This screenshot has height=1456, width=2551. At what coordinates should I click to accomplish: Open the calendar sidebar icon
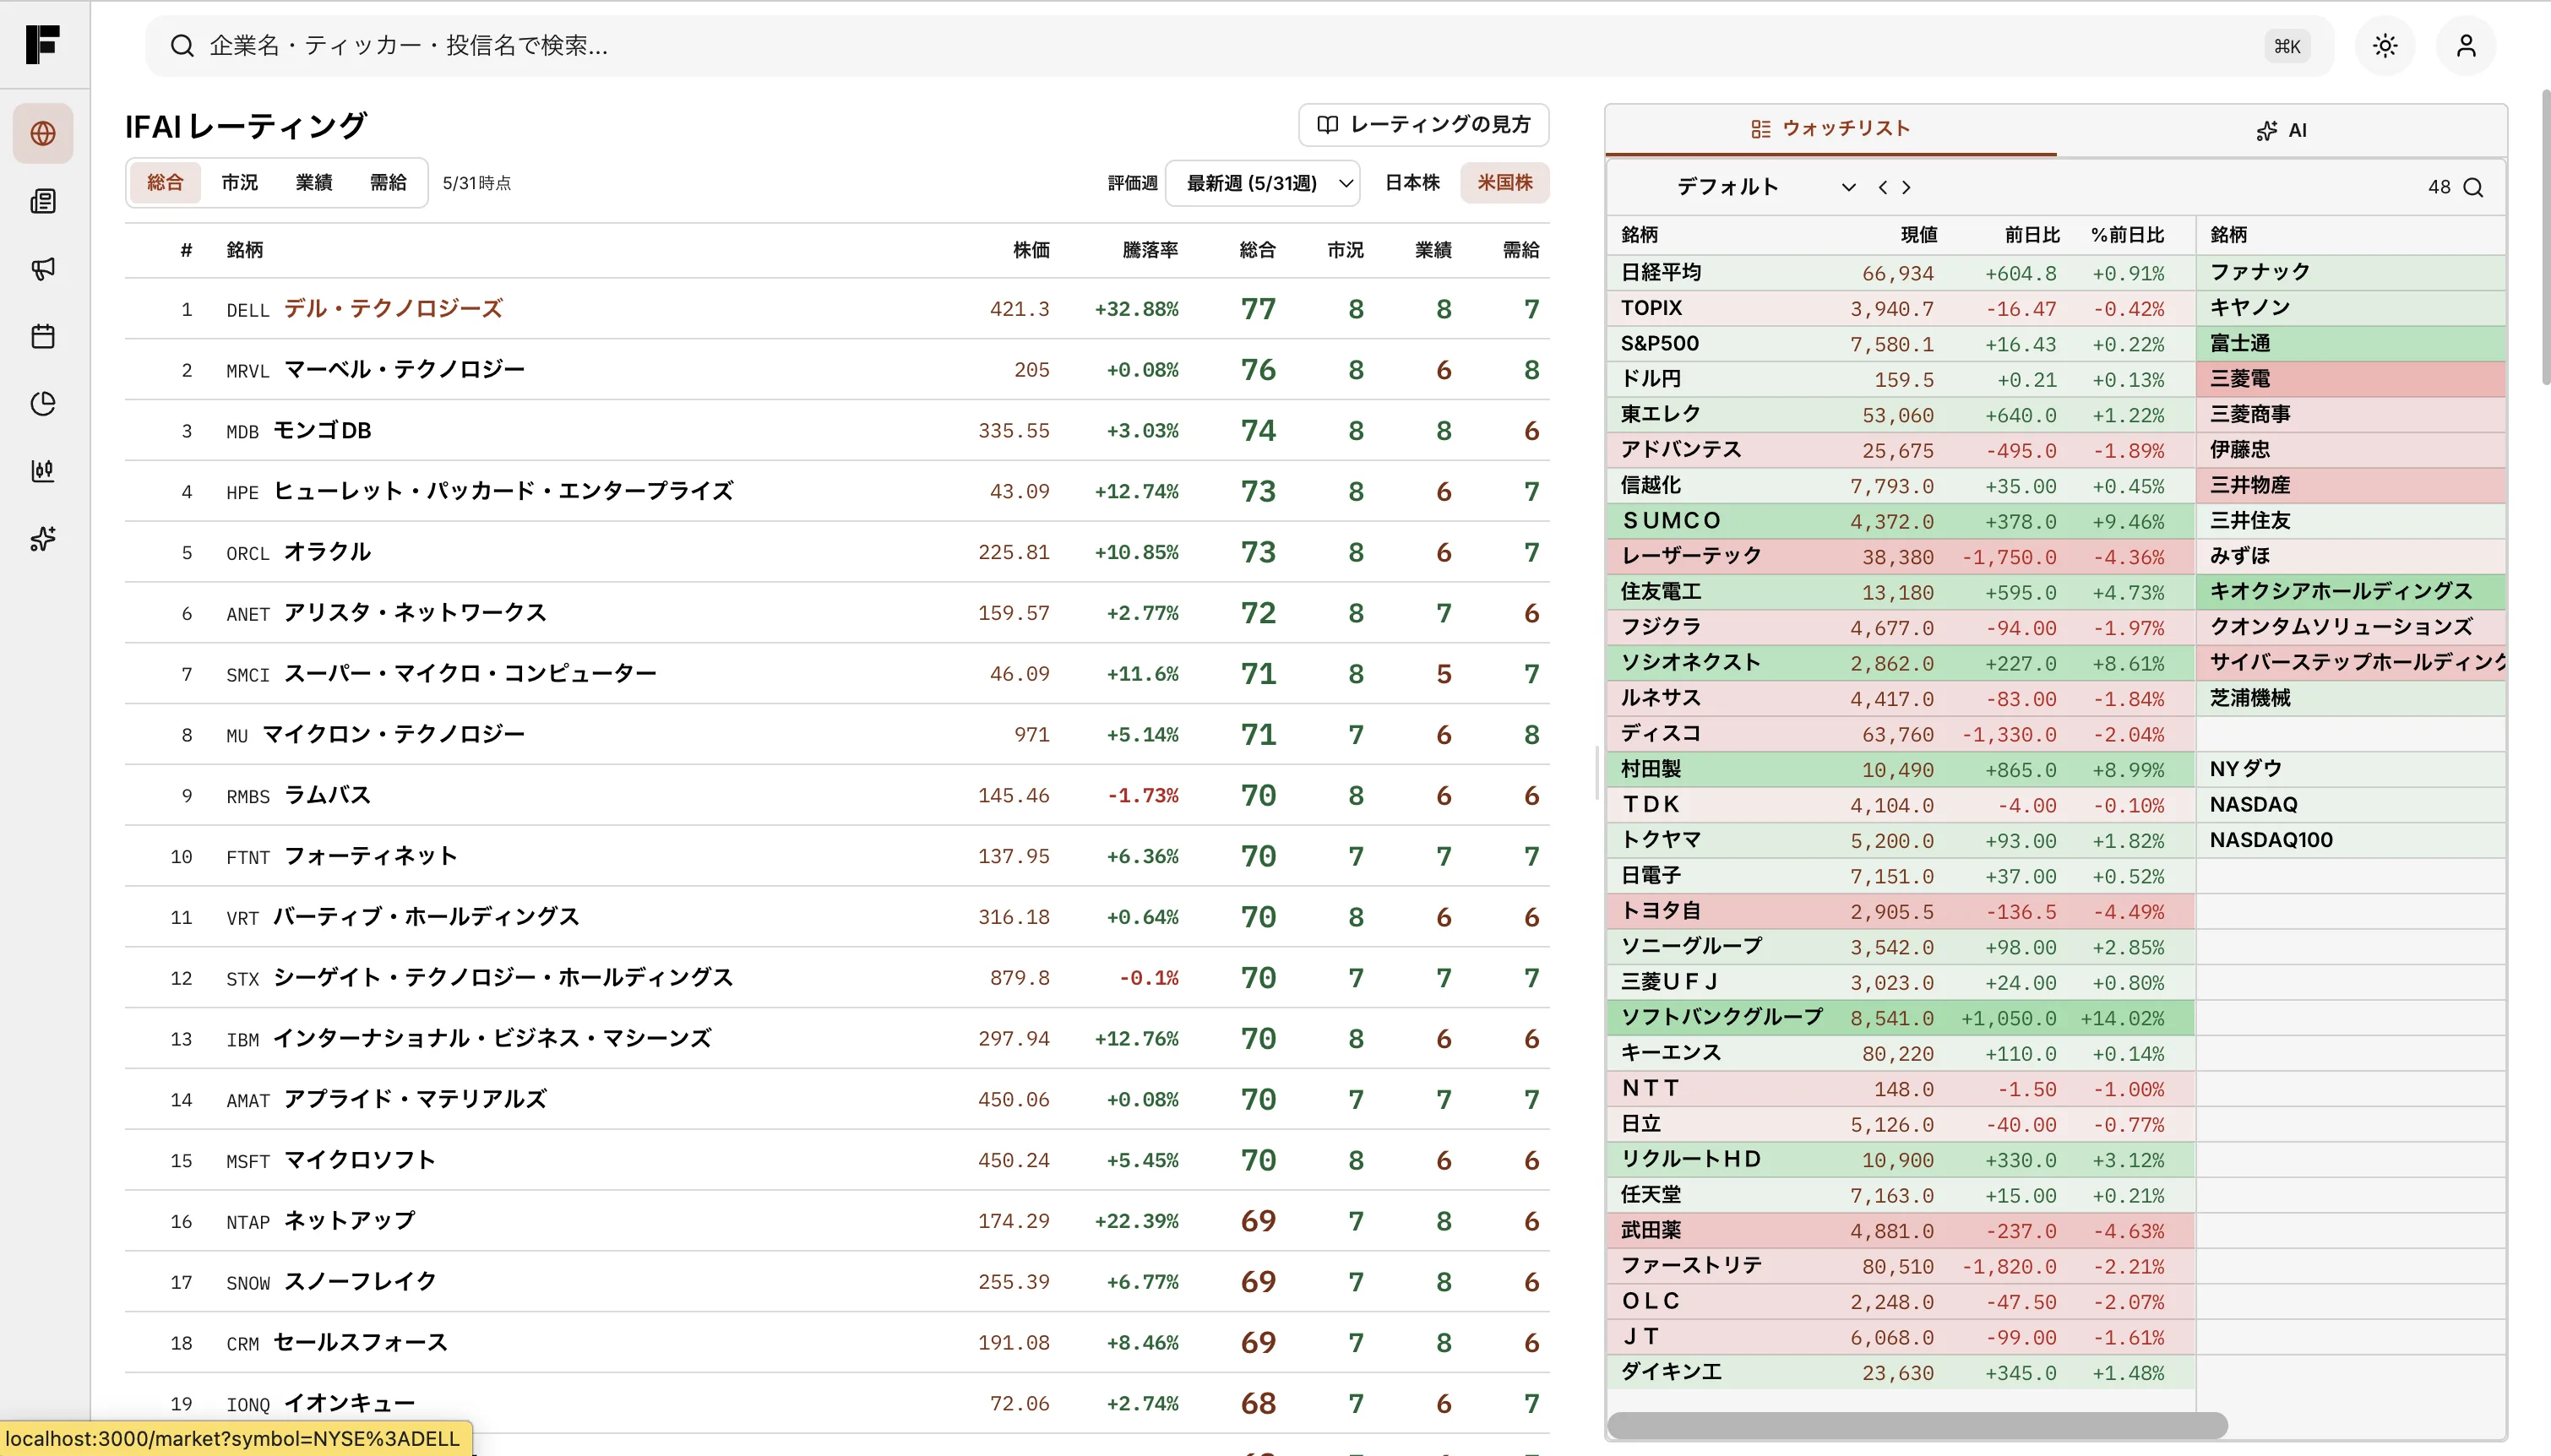pos(43,336)
